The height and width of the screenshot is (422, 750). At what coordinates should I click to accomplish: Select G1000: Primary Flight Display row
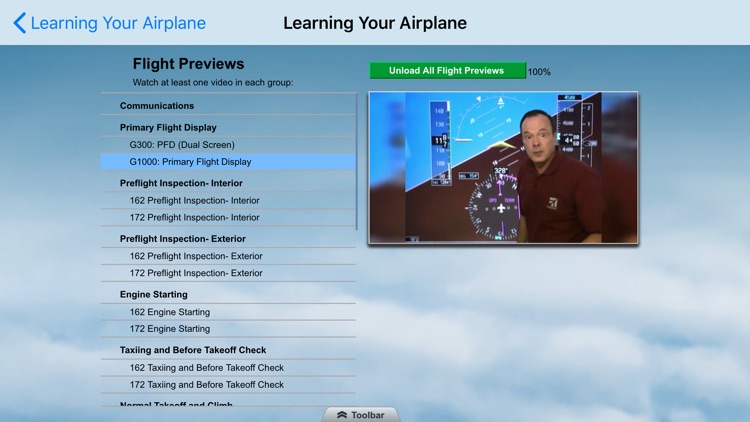pyautogui.click(x=229, y=162)
